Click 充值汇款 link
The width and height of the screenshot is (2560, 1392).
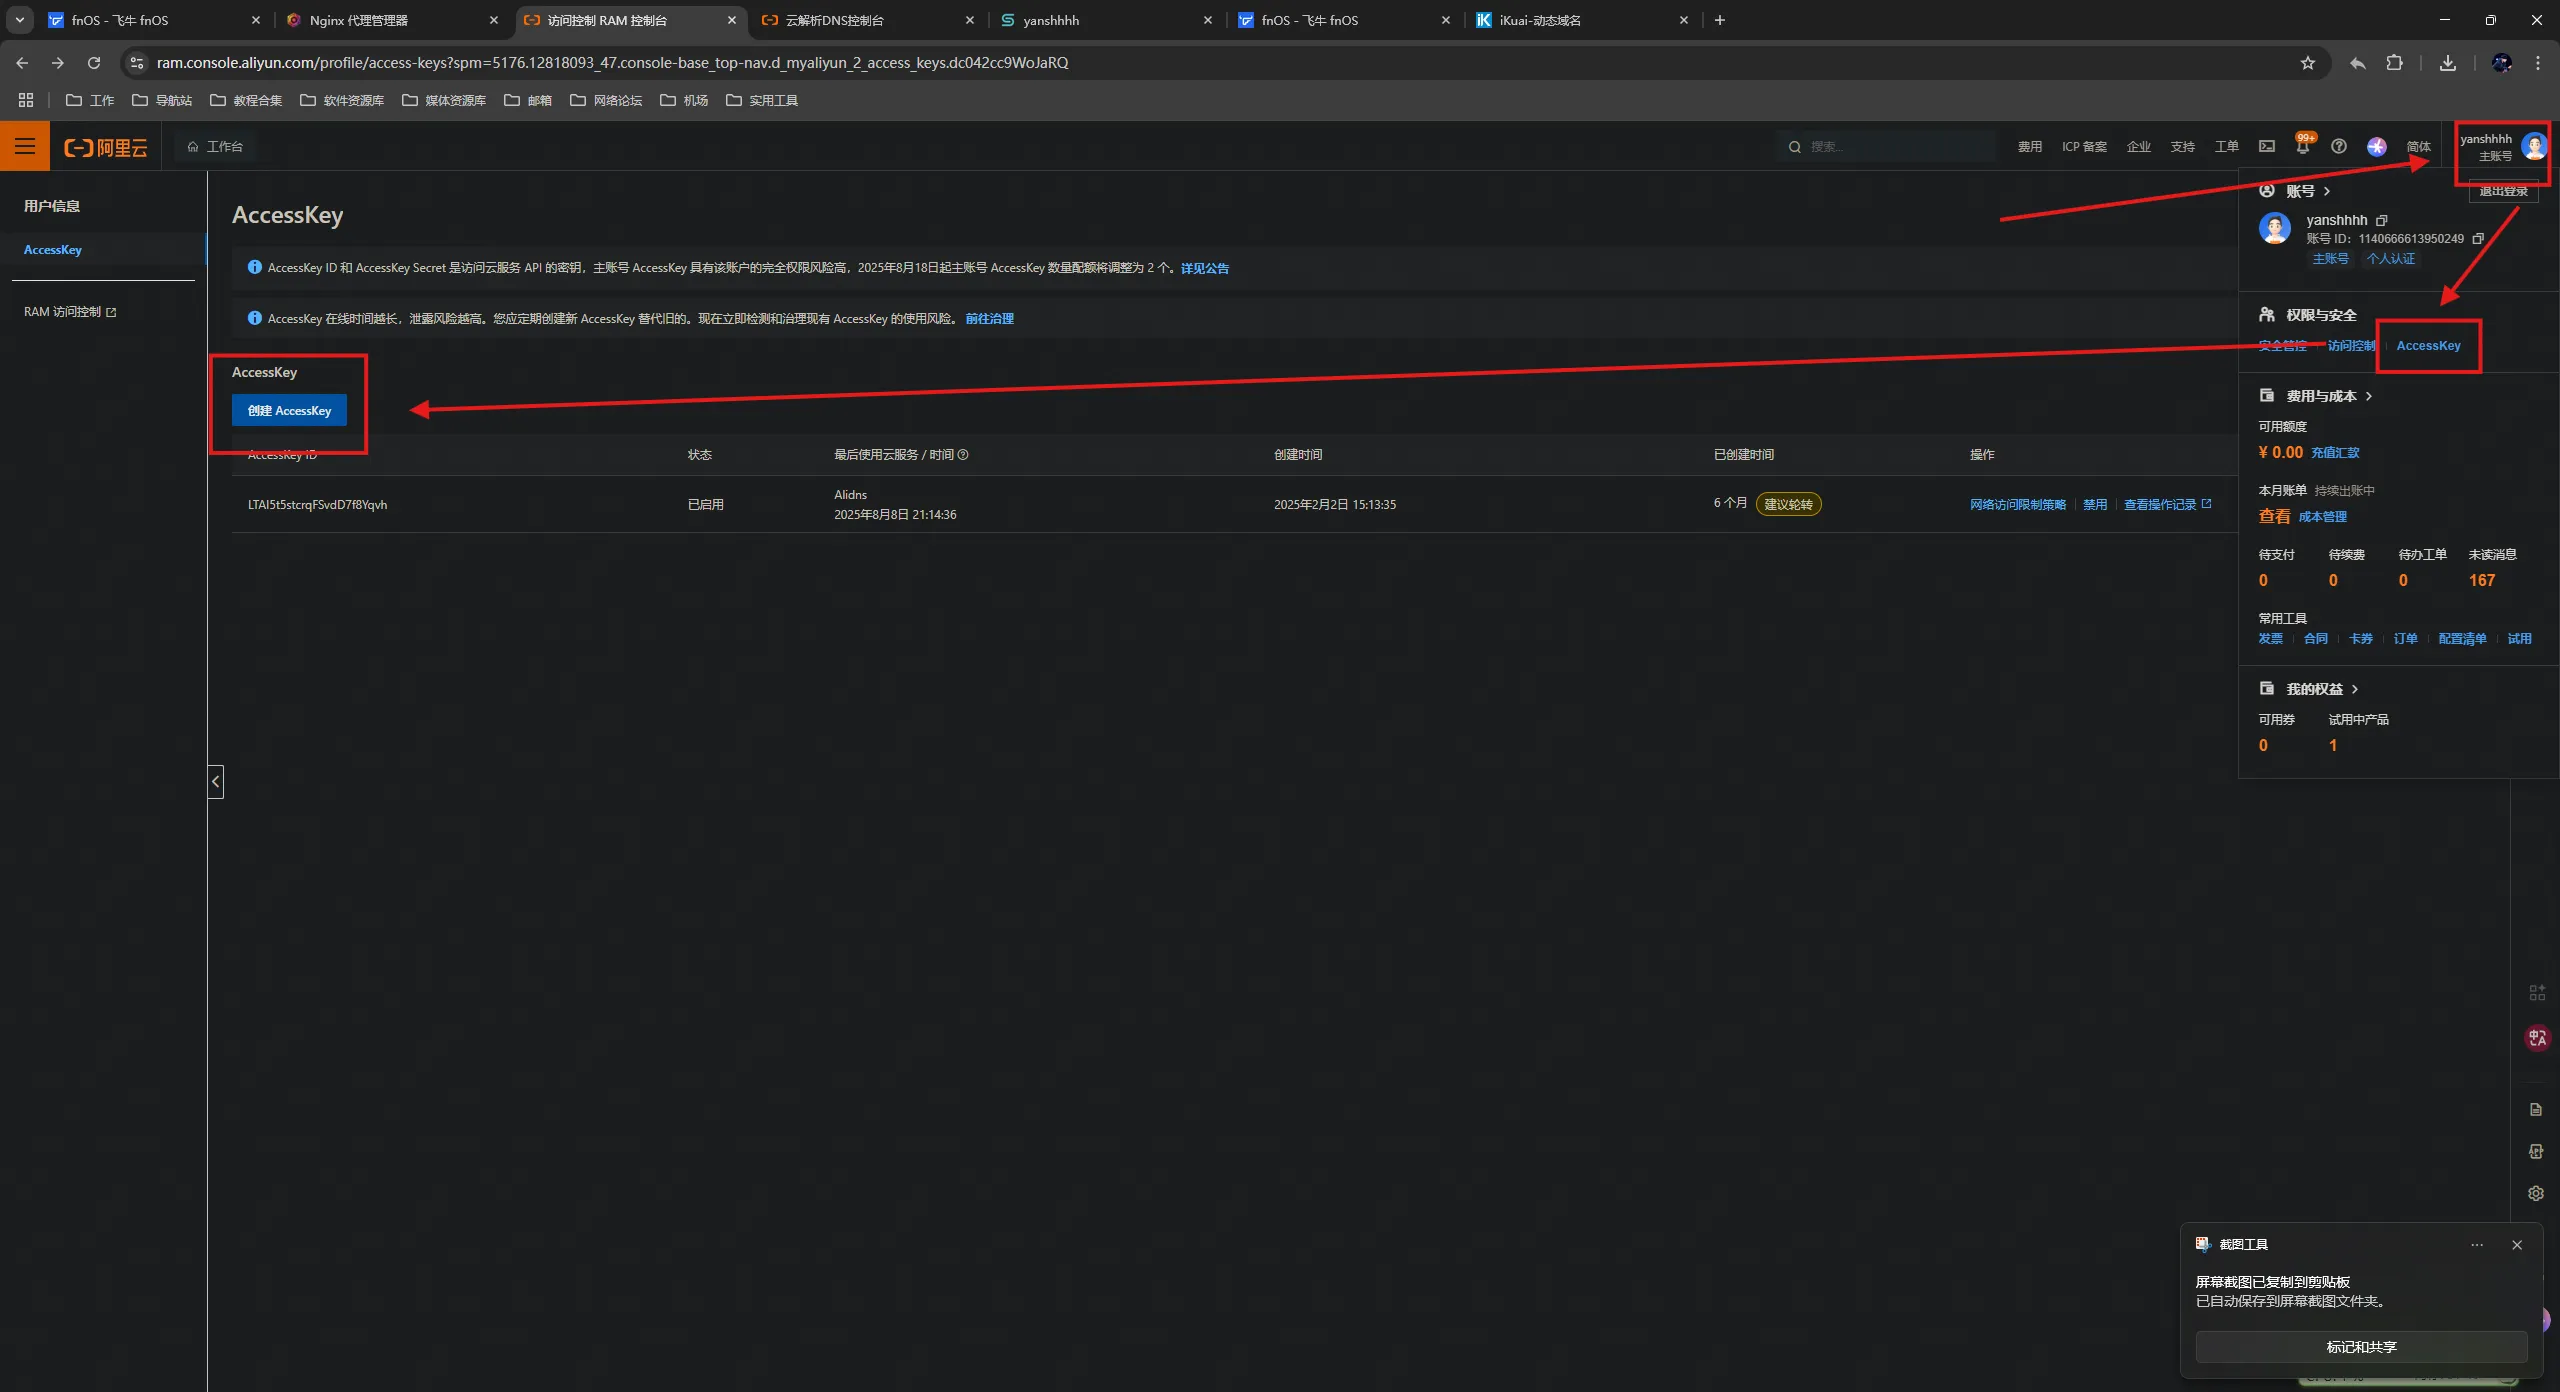(2335, 453)
